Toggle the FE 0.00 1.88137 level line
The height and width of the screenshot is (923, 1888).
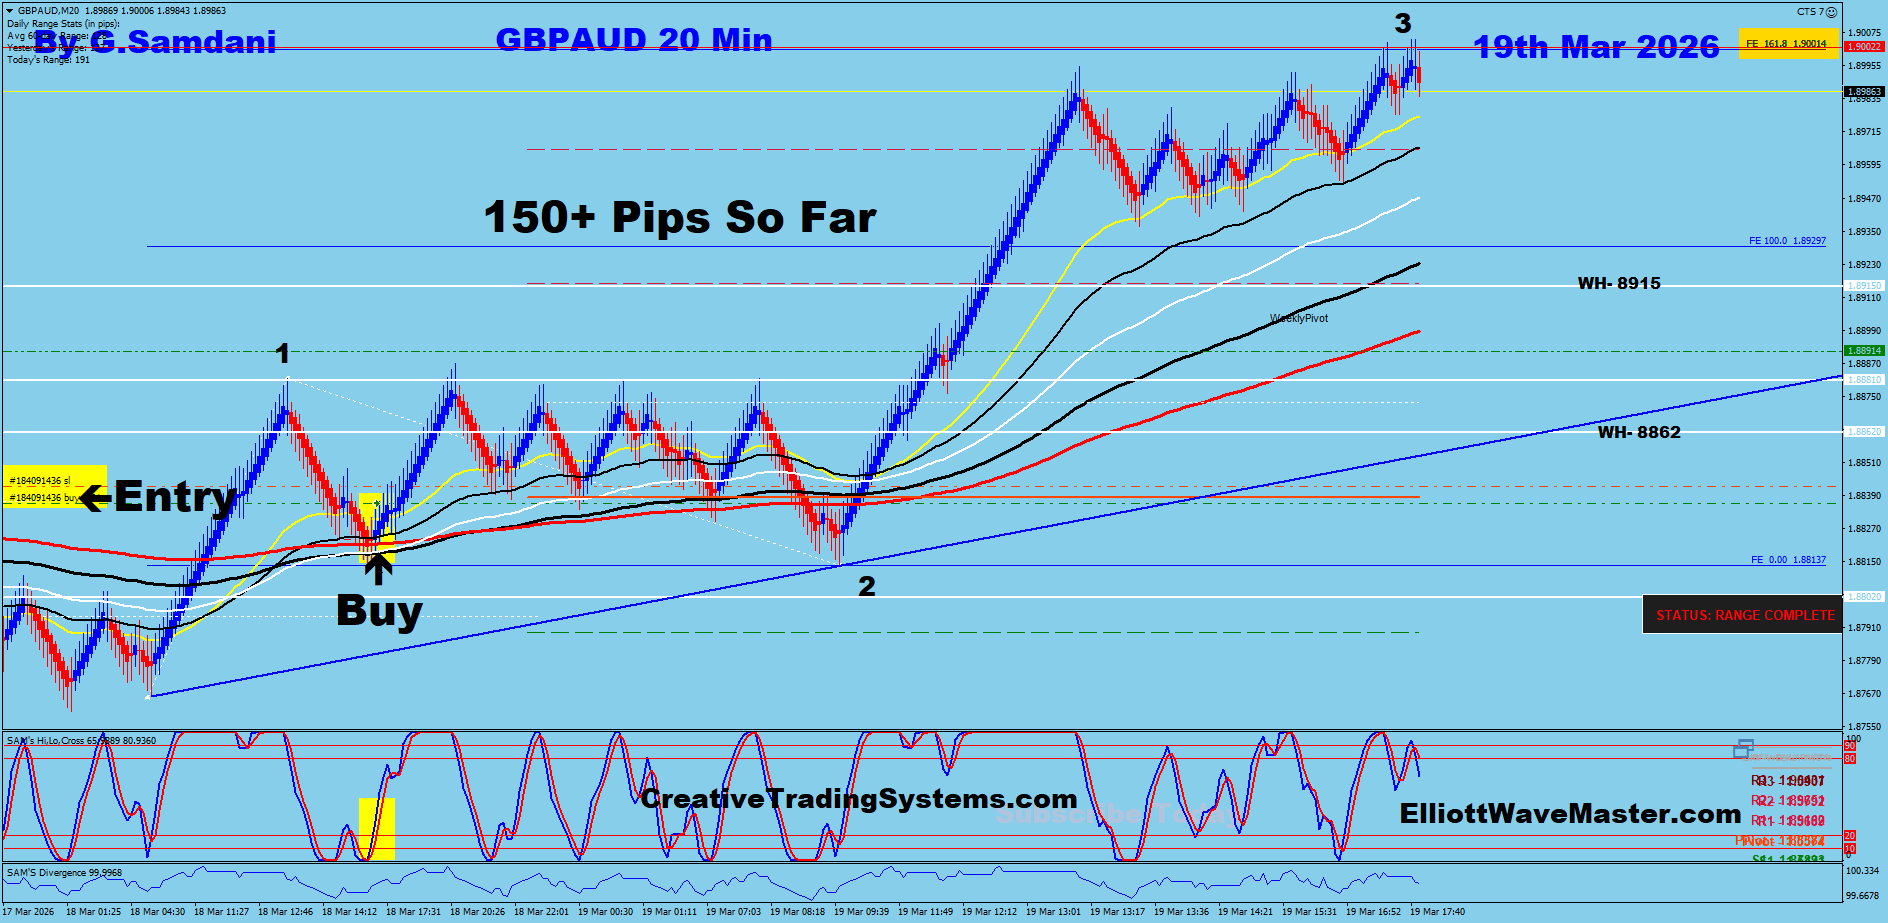pos(1790,560)
